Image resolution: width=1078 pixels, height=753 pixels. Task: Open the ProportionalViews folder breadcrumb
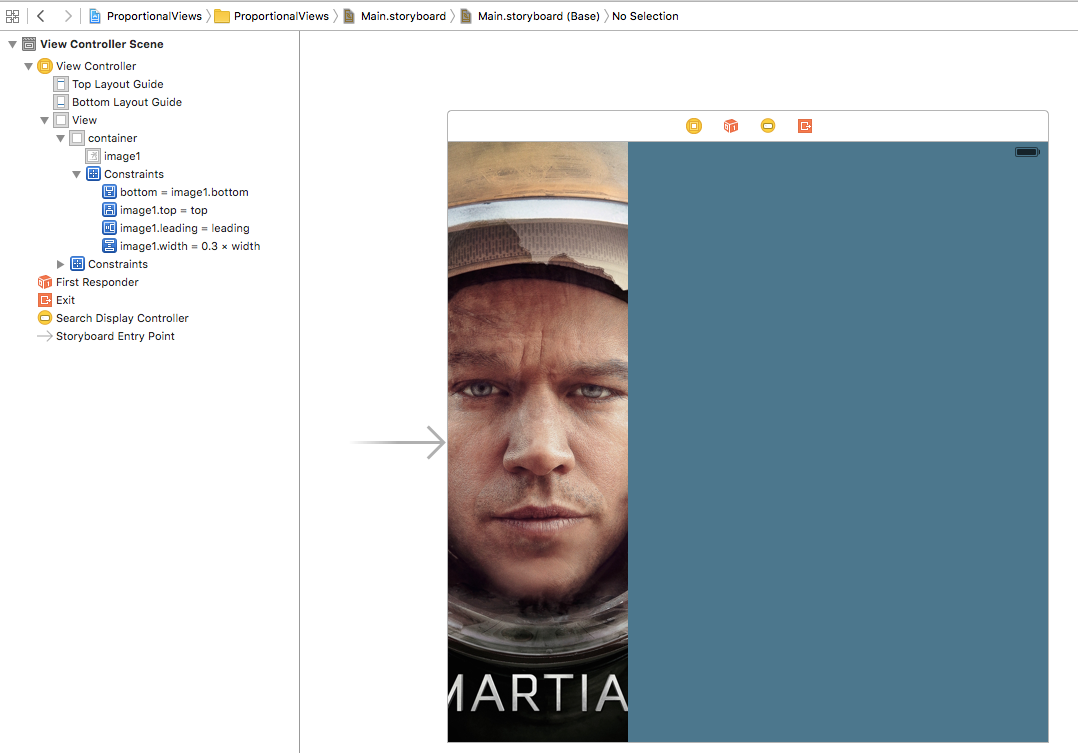(x=272, y=16)
